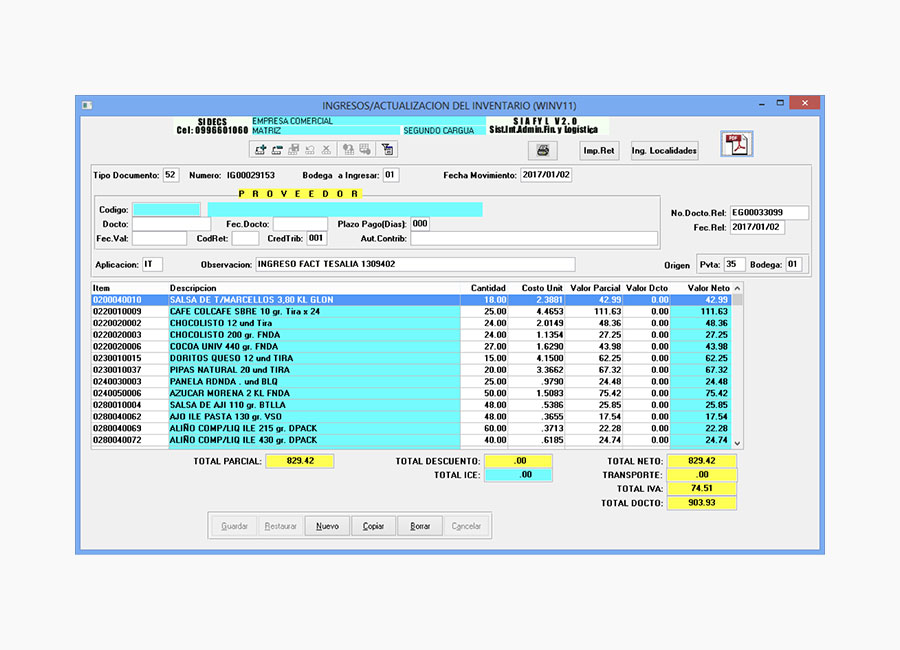Click the proveedor Codigo field

pyautogui.click(x=166, y=210)
